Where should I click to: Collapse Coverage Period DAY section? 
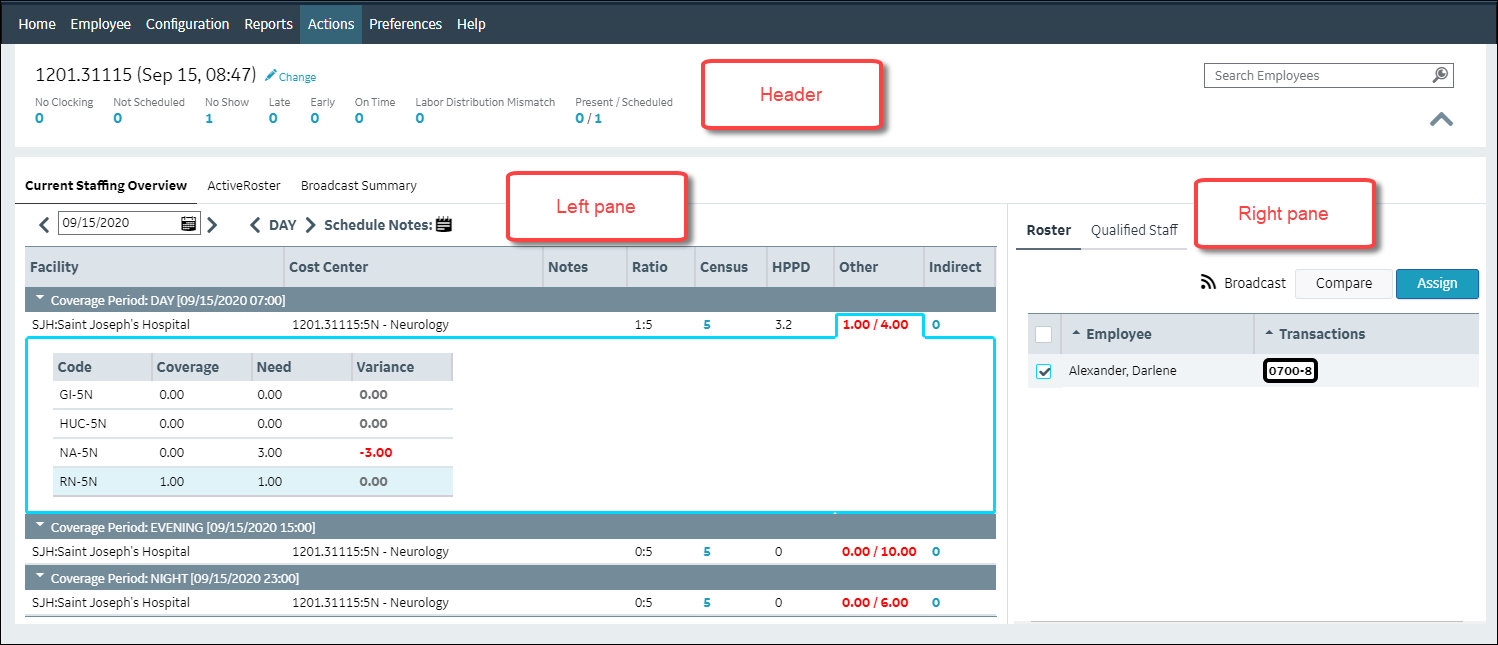click(40, 299)
